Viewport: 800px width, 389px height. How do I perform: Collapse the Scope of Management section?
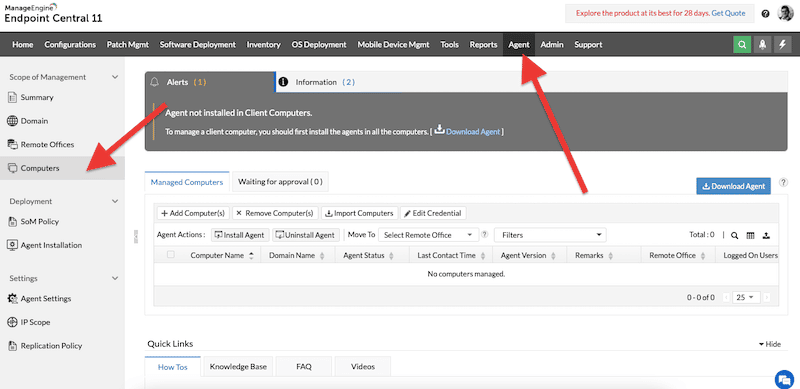(115, 77)
